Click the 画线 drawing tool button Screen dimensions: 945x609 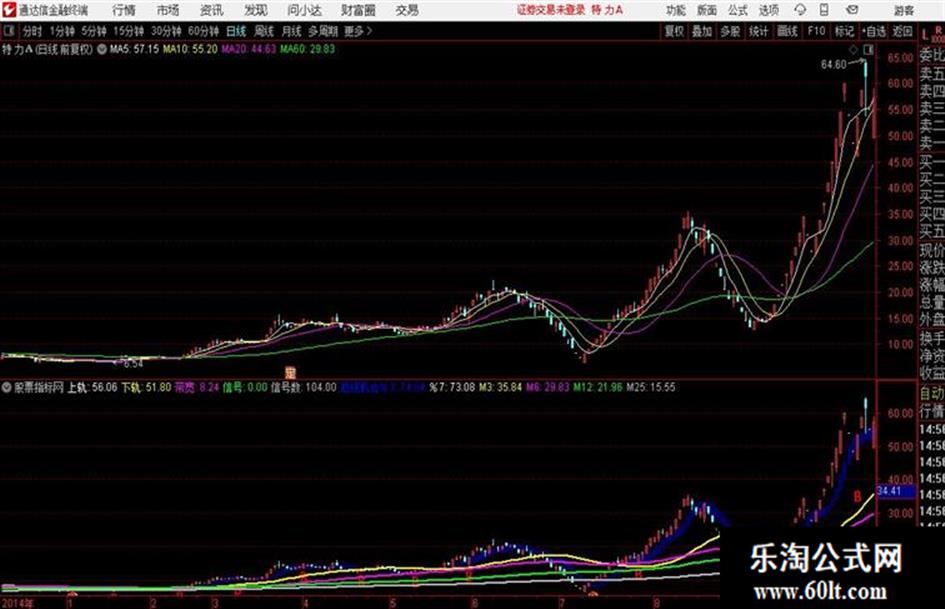click(787, 31)
